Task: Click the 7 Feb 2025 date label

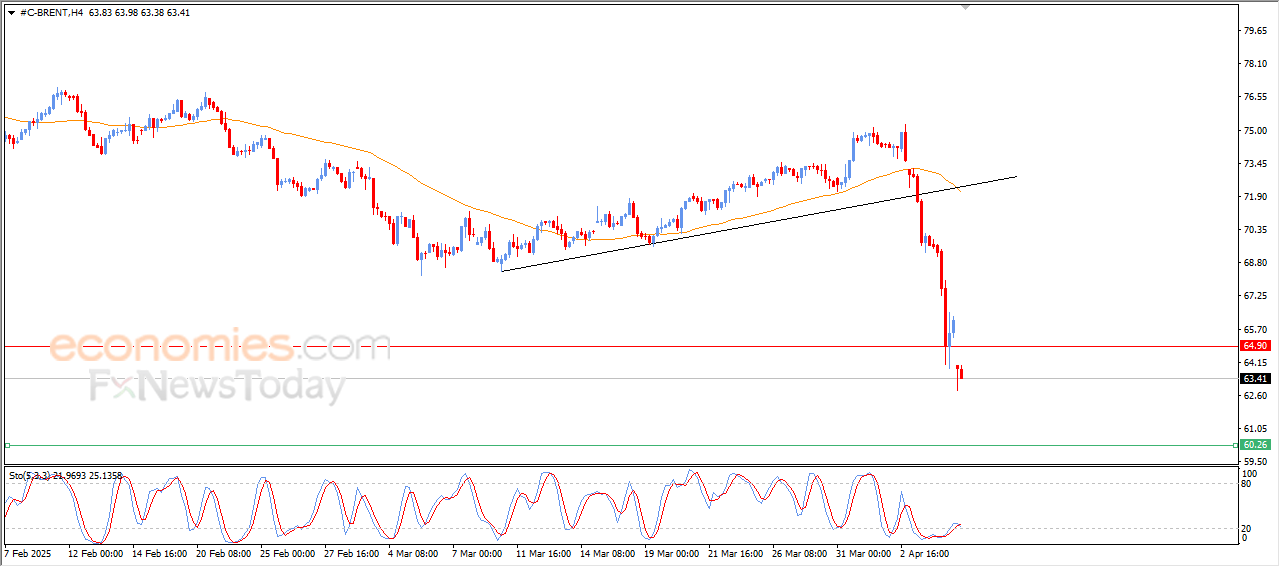Action: coord(27,552)
